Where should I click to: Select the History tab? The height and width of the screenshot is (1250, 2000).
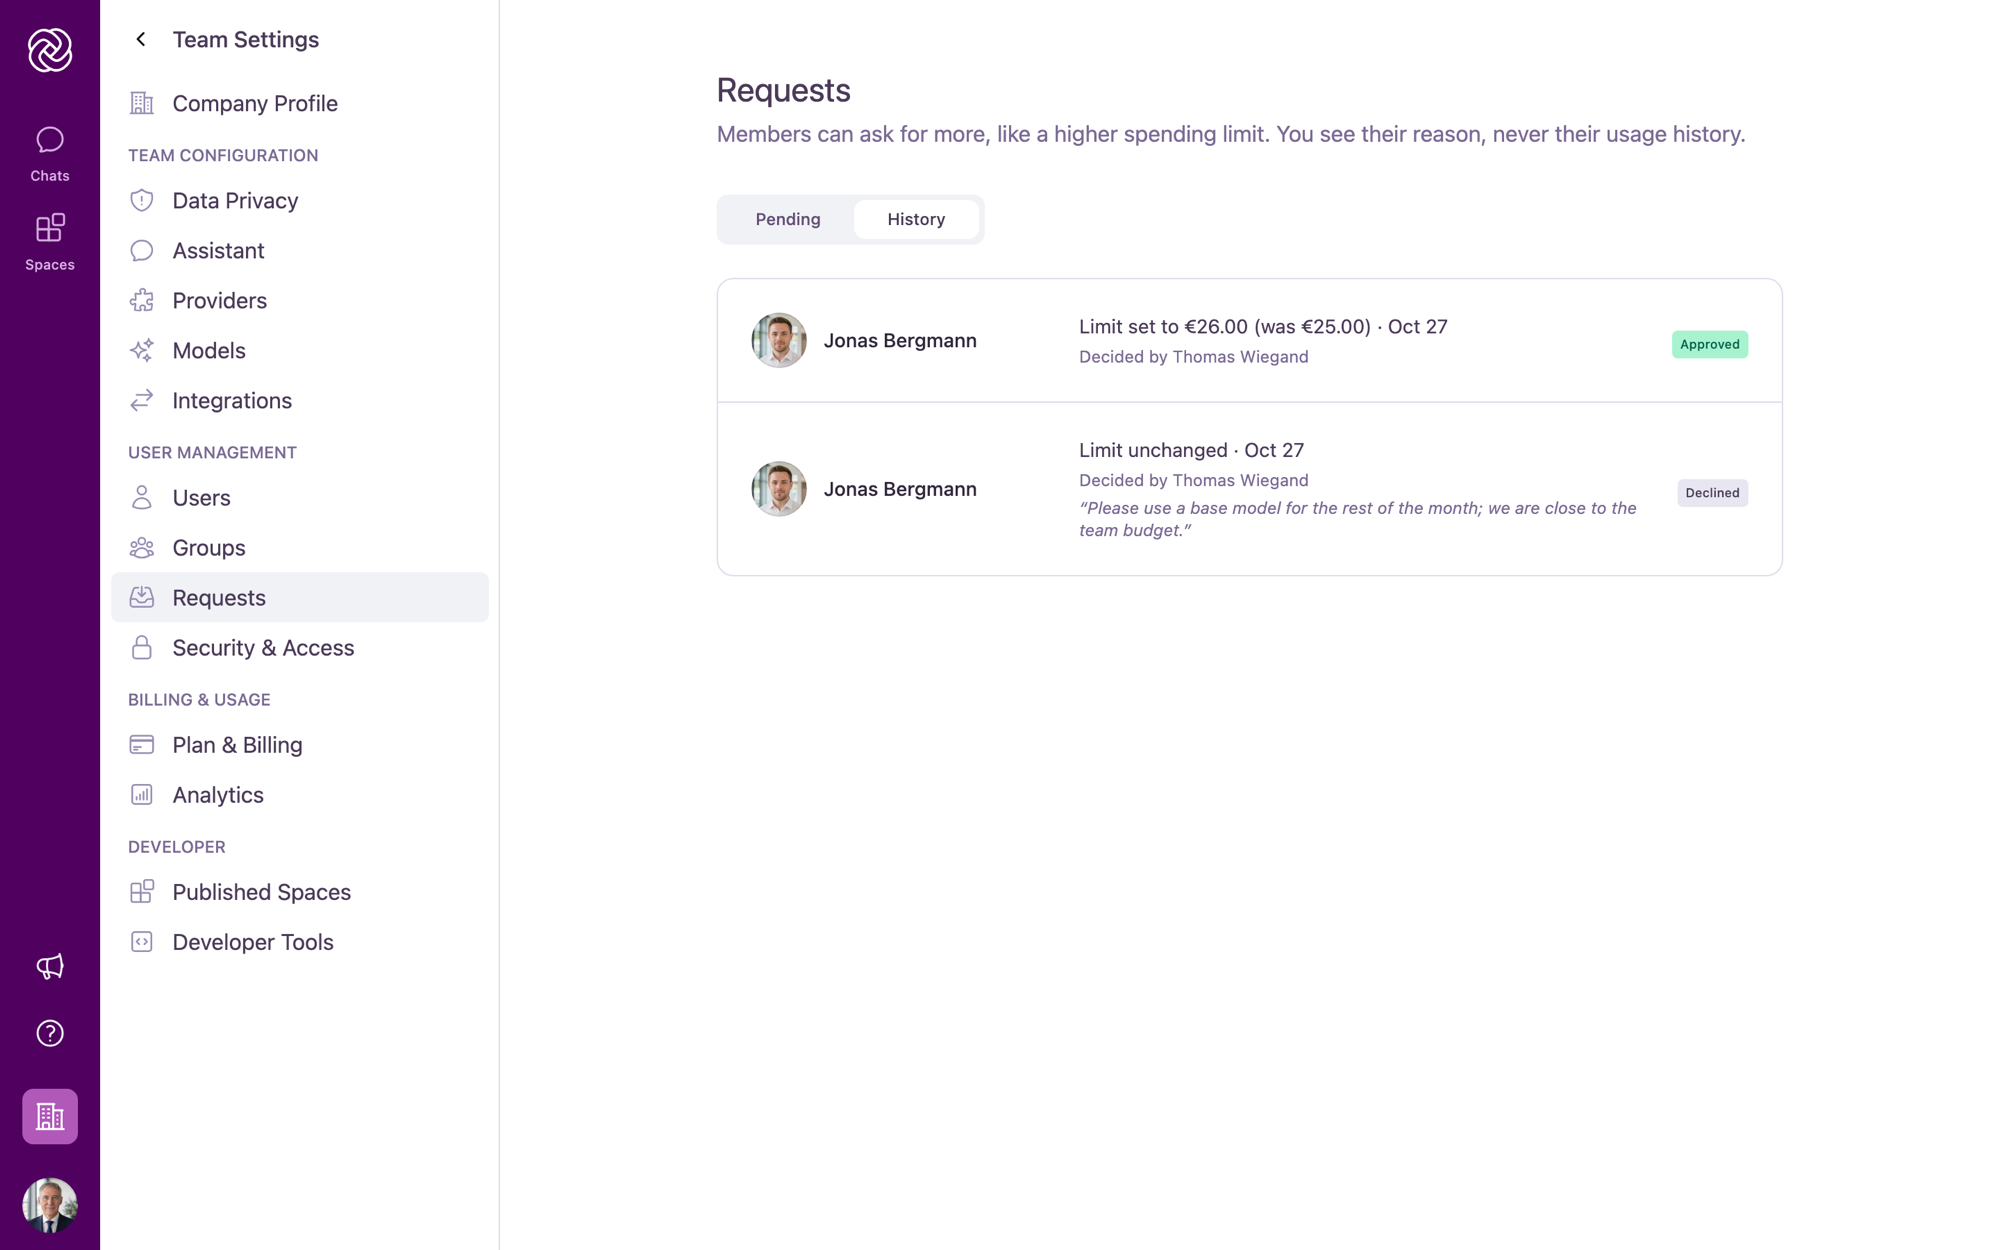coord(916,219)
